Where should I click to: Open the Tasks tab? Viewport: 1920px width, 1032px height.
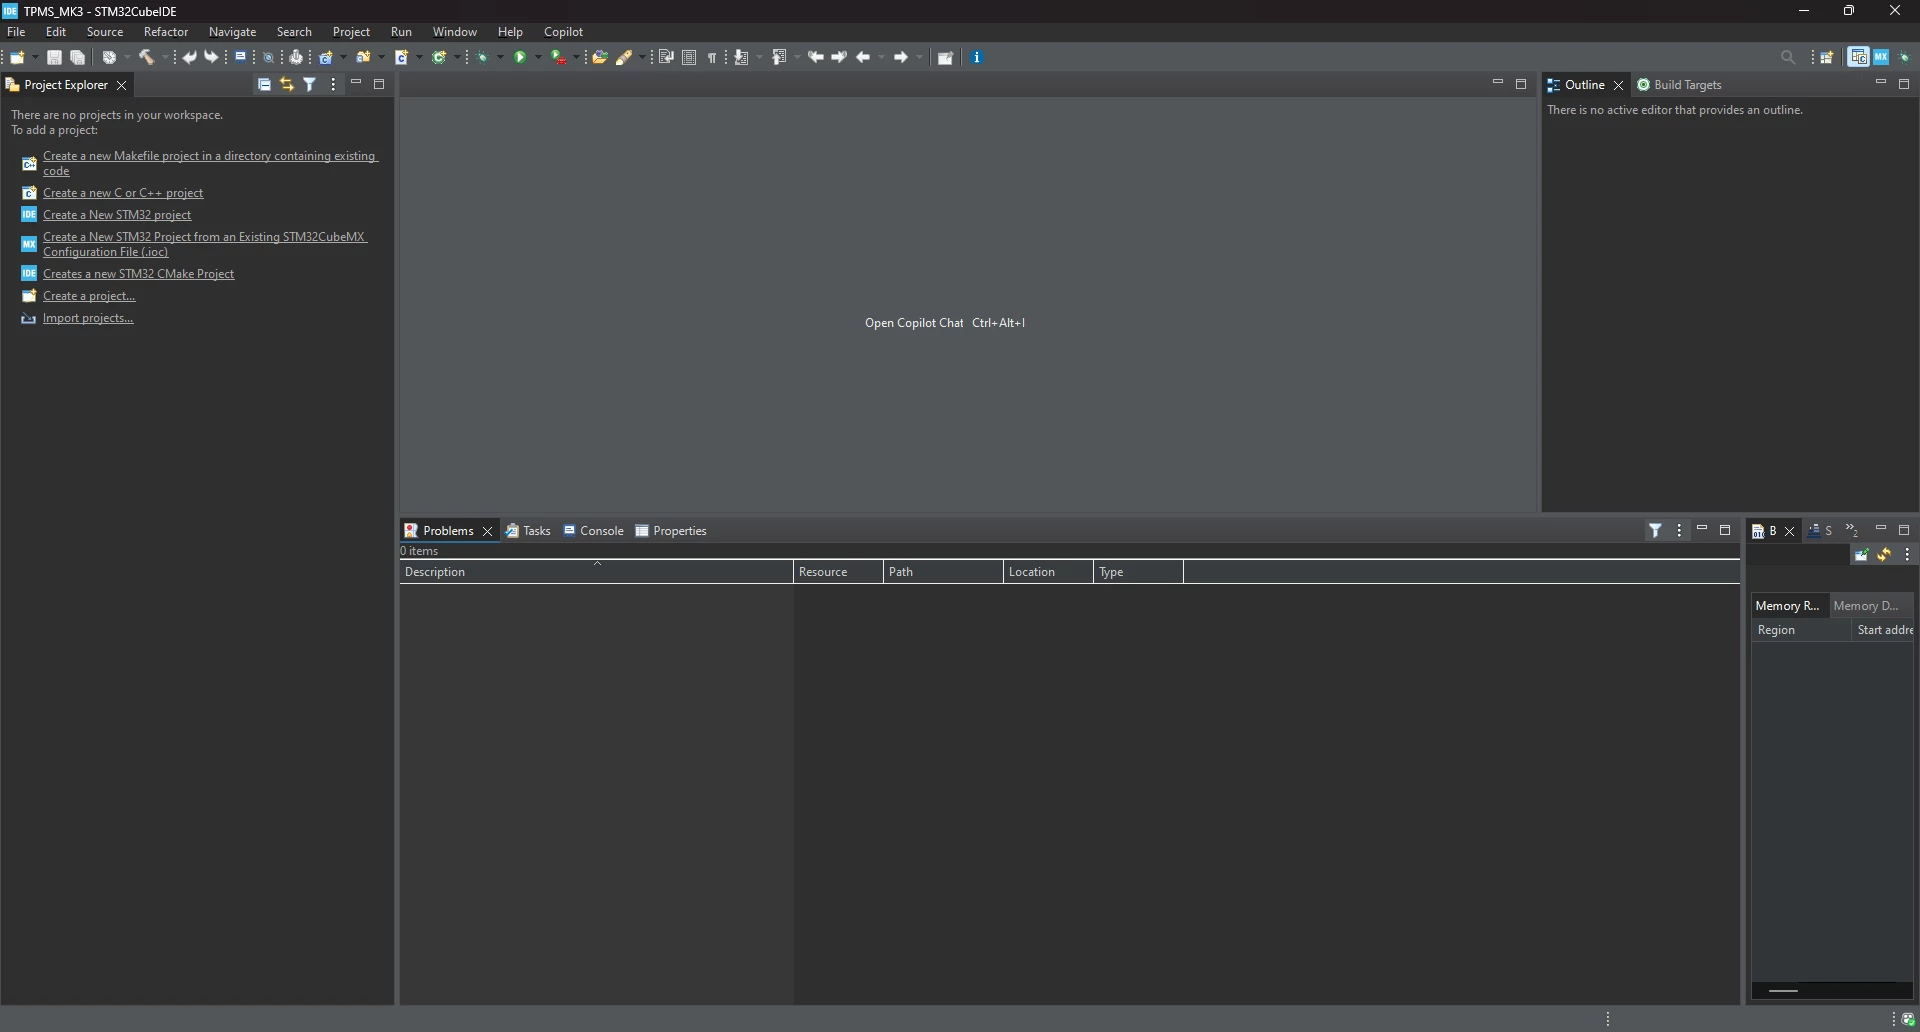[x=528, y=531]
